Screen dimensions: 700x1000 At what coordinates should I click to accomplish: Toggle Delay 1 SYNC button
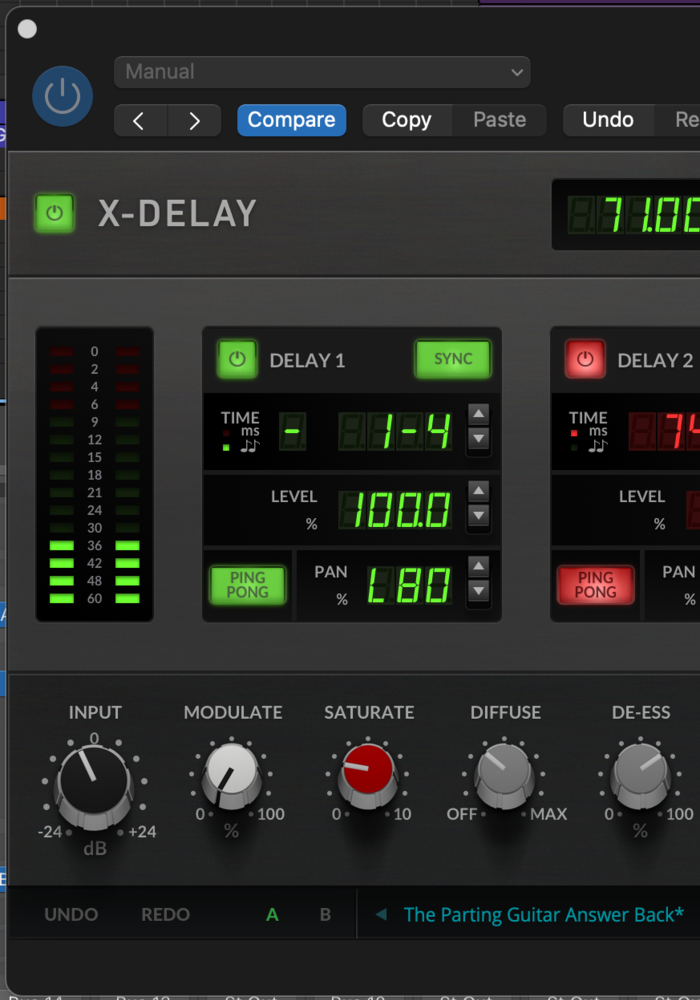453,360
